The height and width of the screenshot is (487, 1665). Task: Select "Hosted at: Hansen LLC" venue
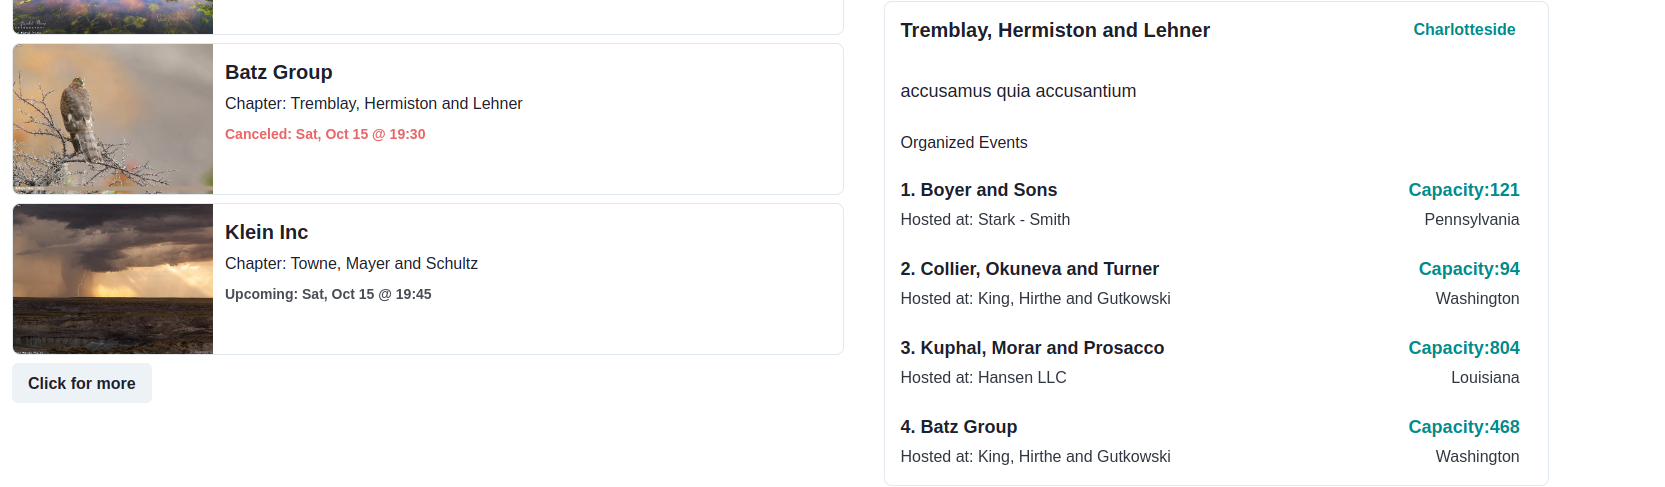983,378
